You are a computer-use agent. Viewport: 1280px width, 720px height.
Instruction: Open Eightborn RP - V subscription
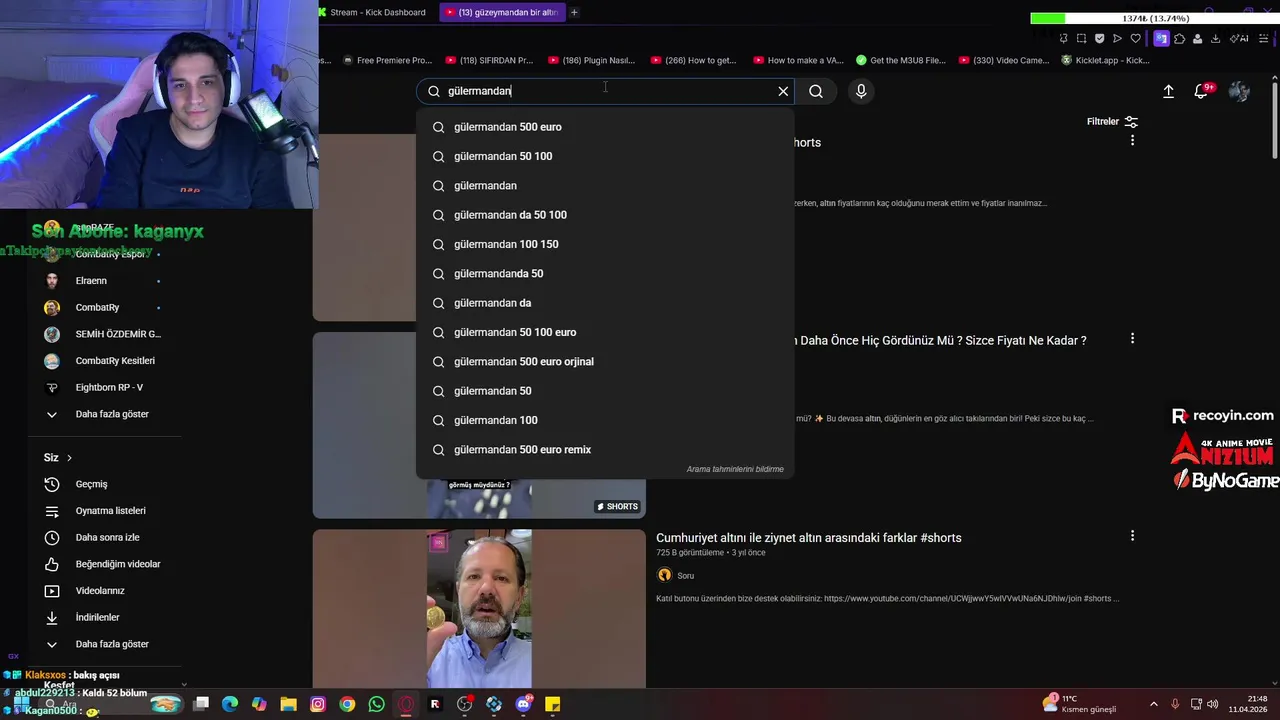[x=105, y=388]
